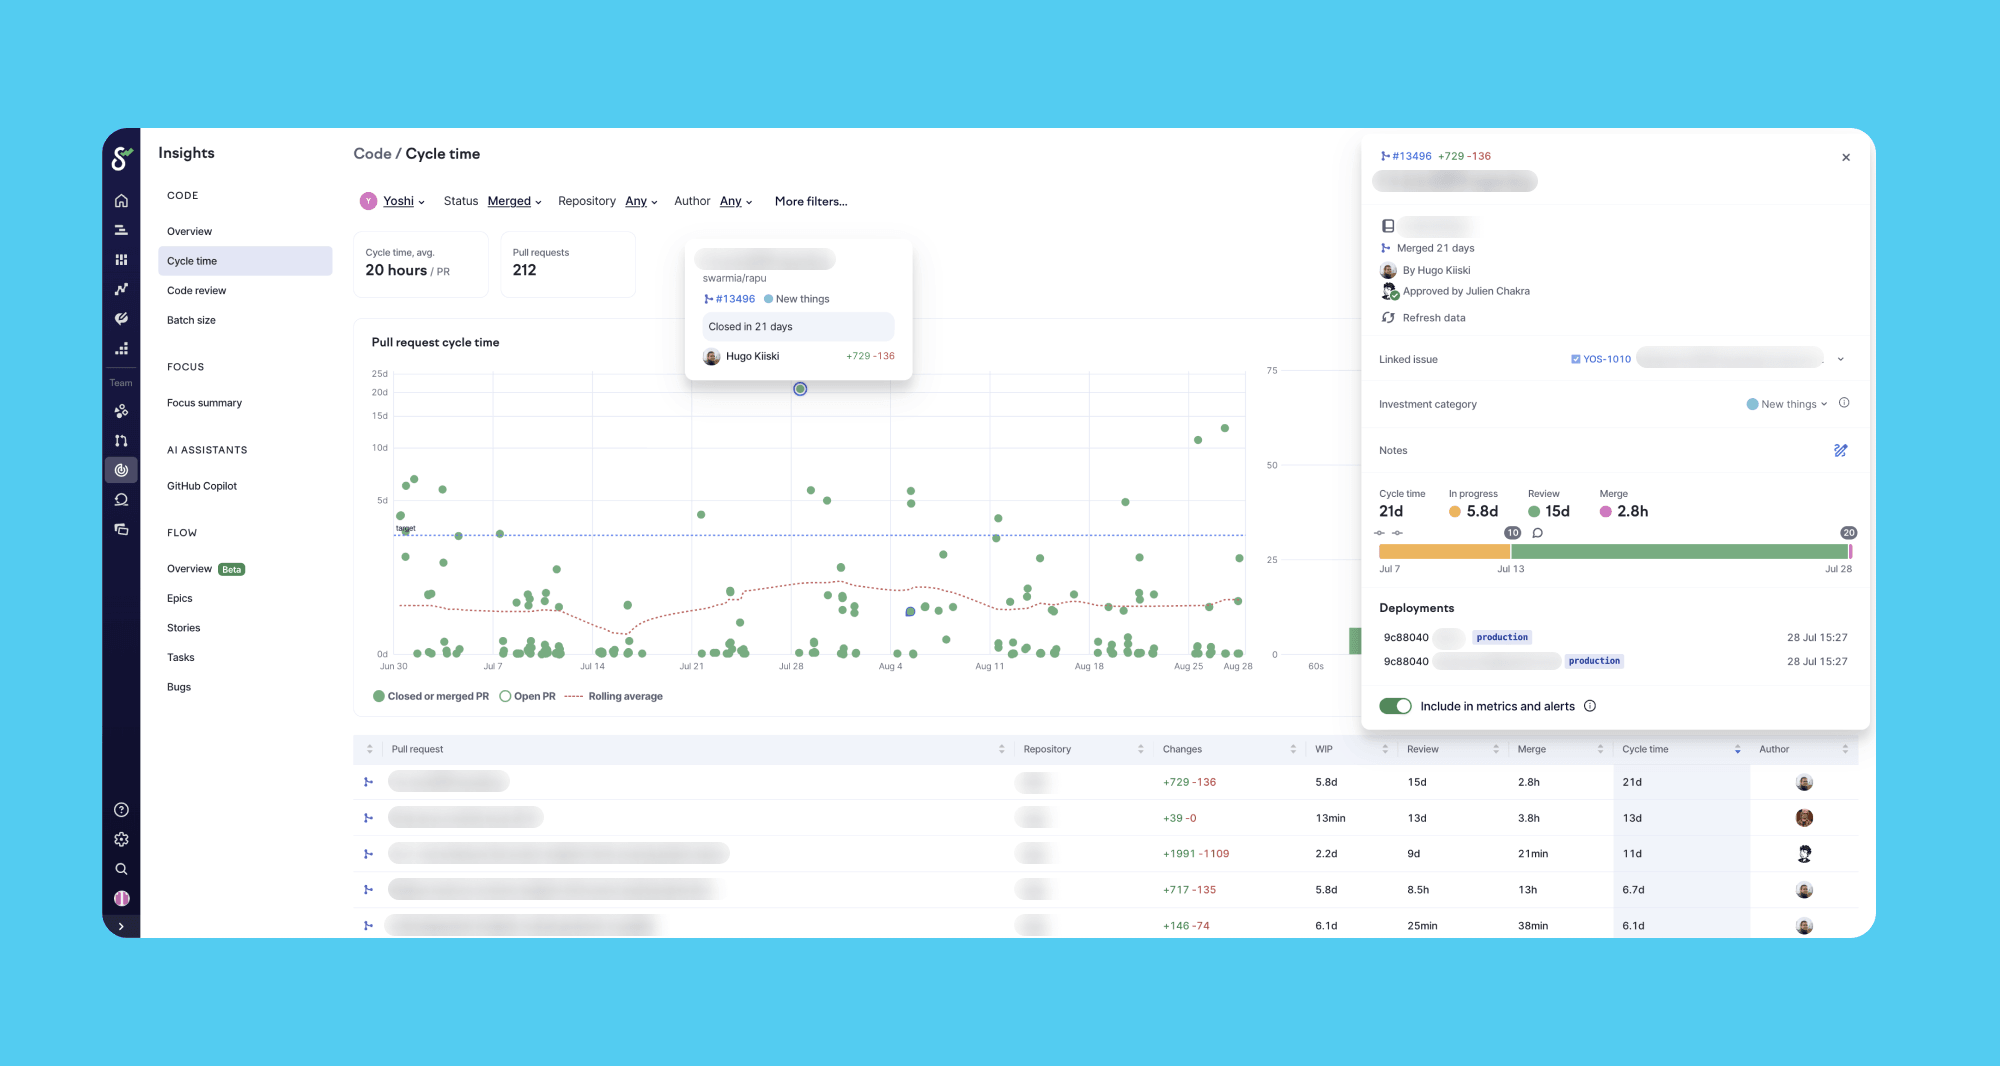Image resolution: width=2000 pixels, height=1066 pixels.
Task: Click the home icon in the left sidebar
Action: pyautogui.click(x=121, y=201)
